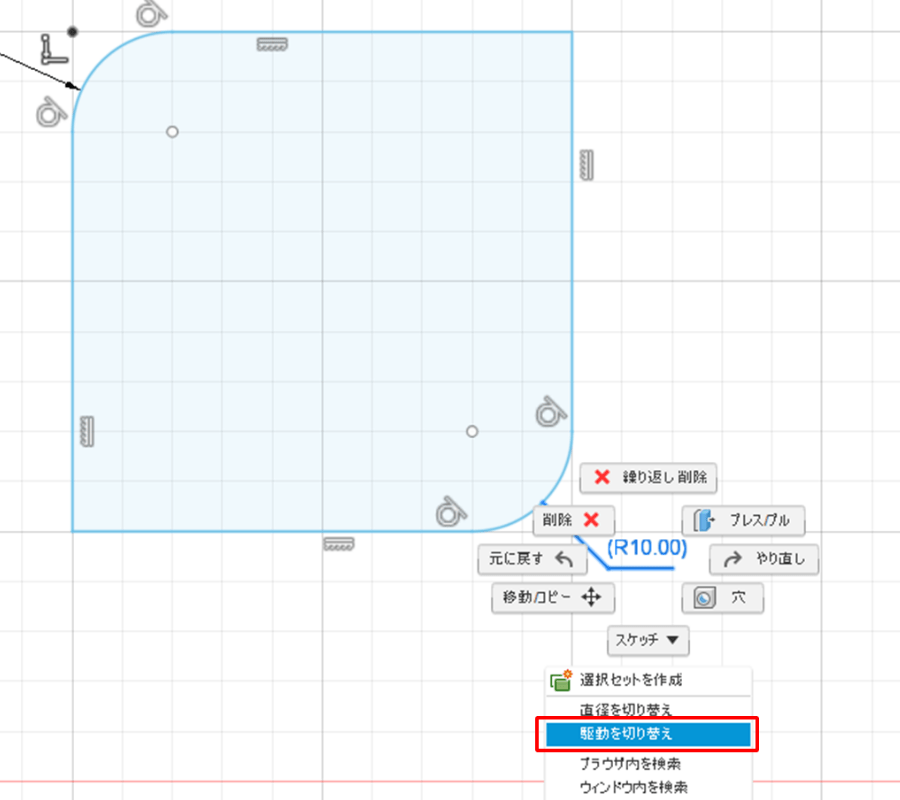Select the tangent constraint icon above top-left arc
Image resolution: width=900 pixels, height=800 pixels.
pyautogui.click(x=152, y=13)
